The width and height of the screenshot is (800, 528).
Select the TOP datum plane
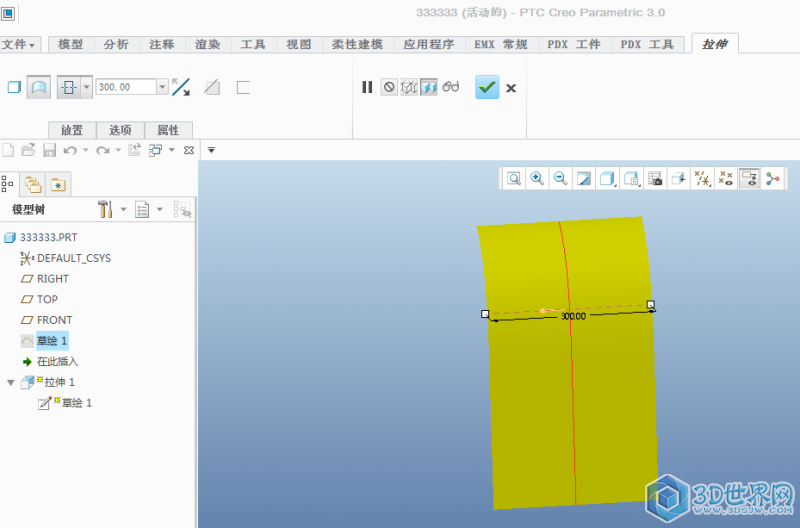(x=47, y=299)
